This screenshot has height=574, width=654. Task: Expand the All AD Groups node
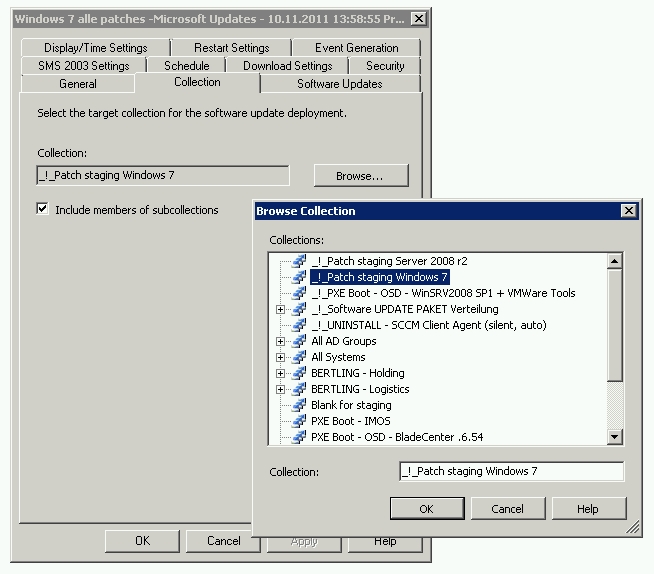click(x=280, y=342)
